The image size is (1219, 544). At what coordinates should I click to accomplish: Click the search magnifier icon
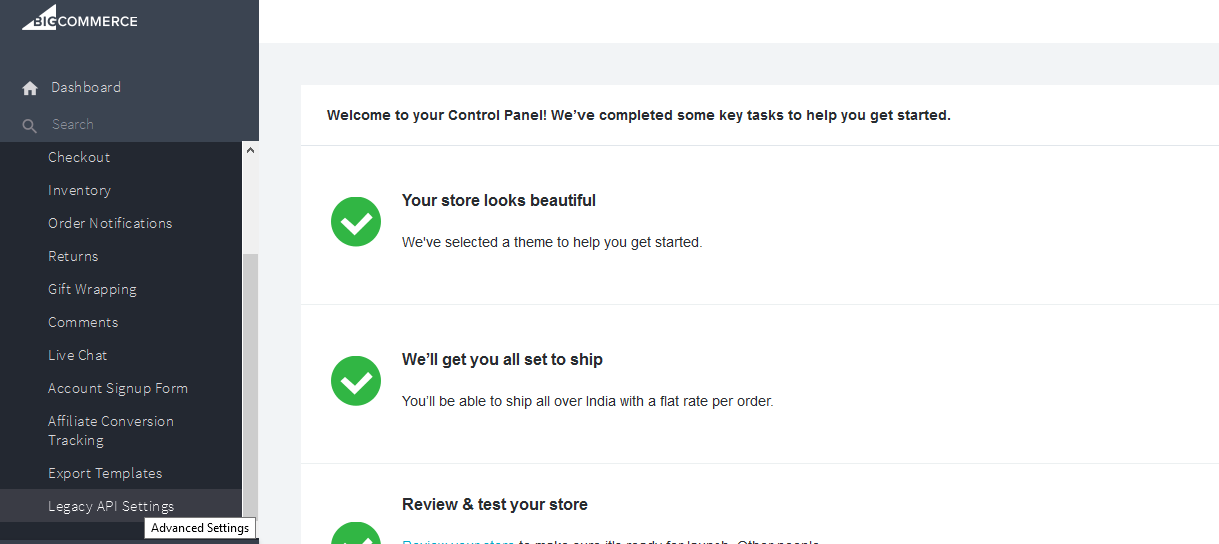pos(30,125)
